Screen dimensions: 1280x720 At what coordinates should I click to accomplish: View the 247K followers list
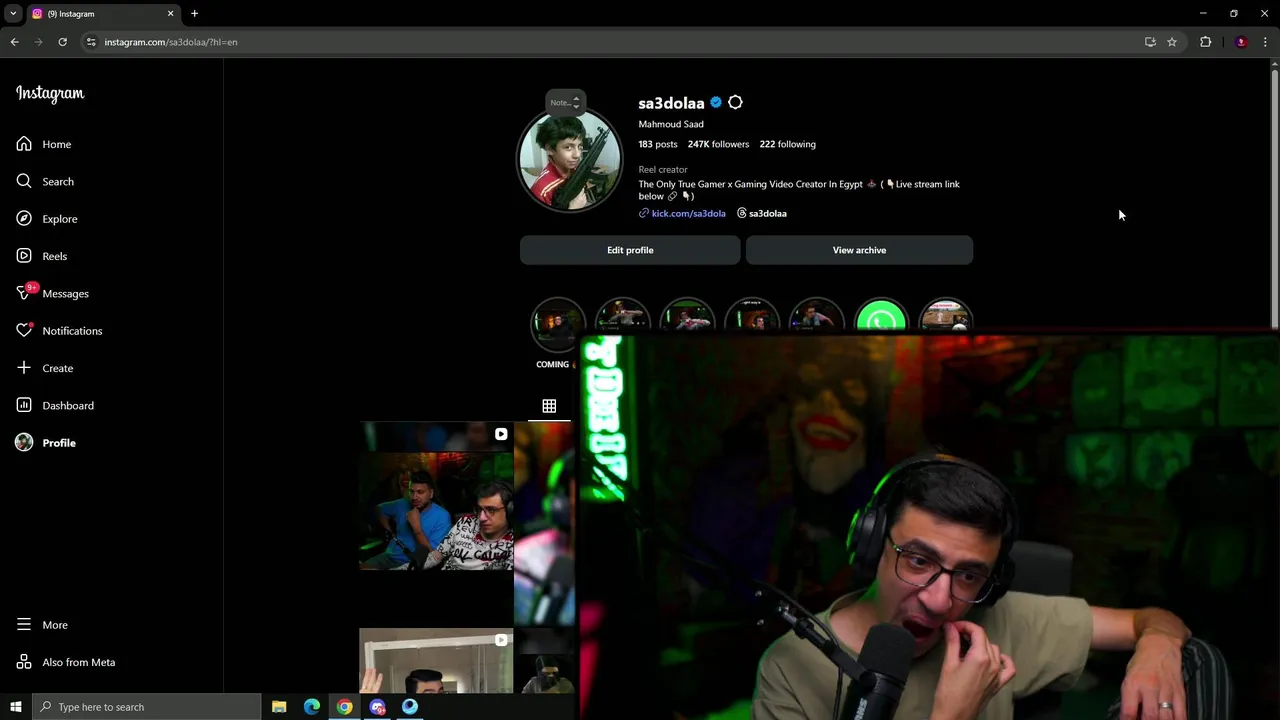point(718,144)
